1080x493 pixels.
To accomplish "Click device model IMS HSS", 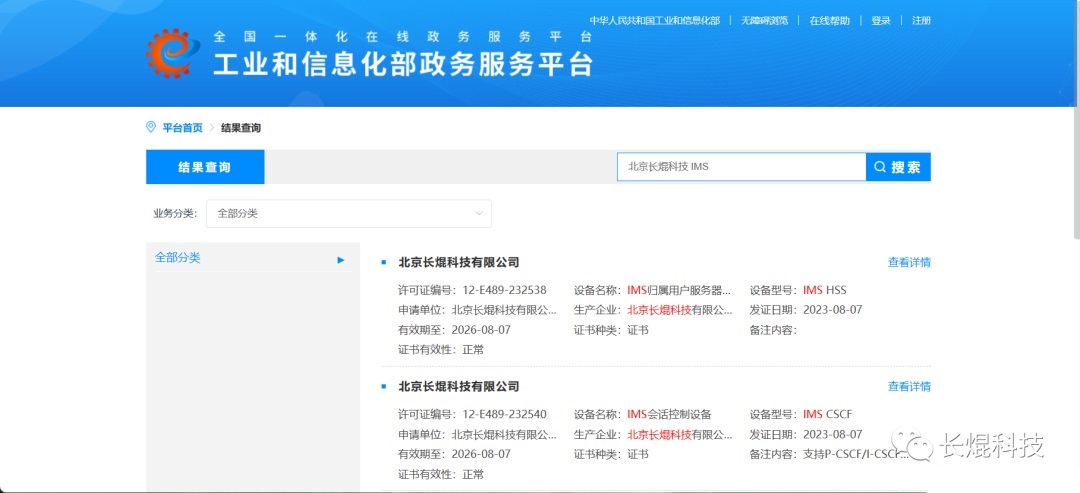I will pyautogui.click(x=824, y=290).
